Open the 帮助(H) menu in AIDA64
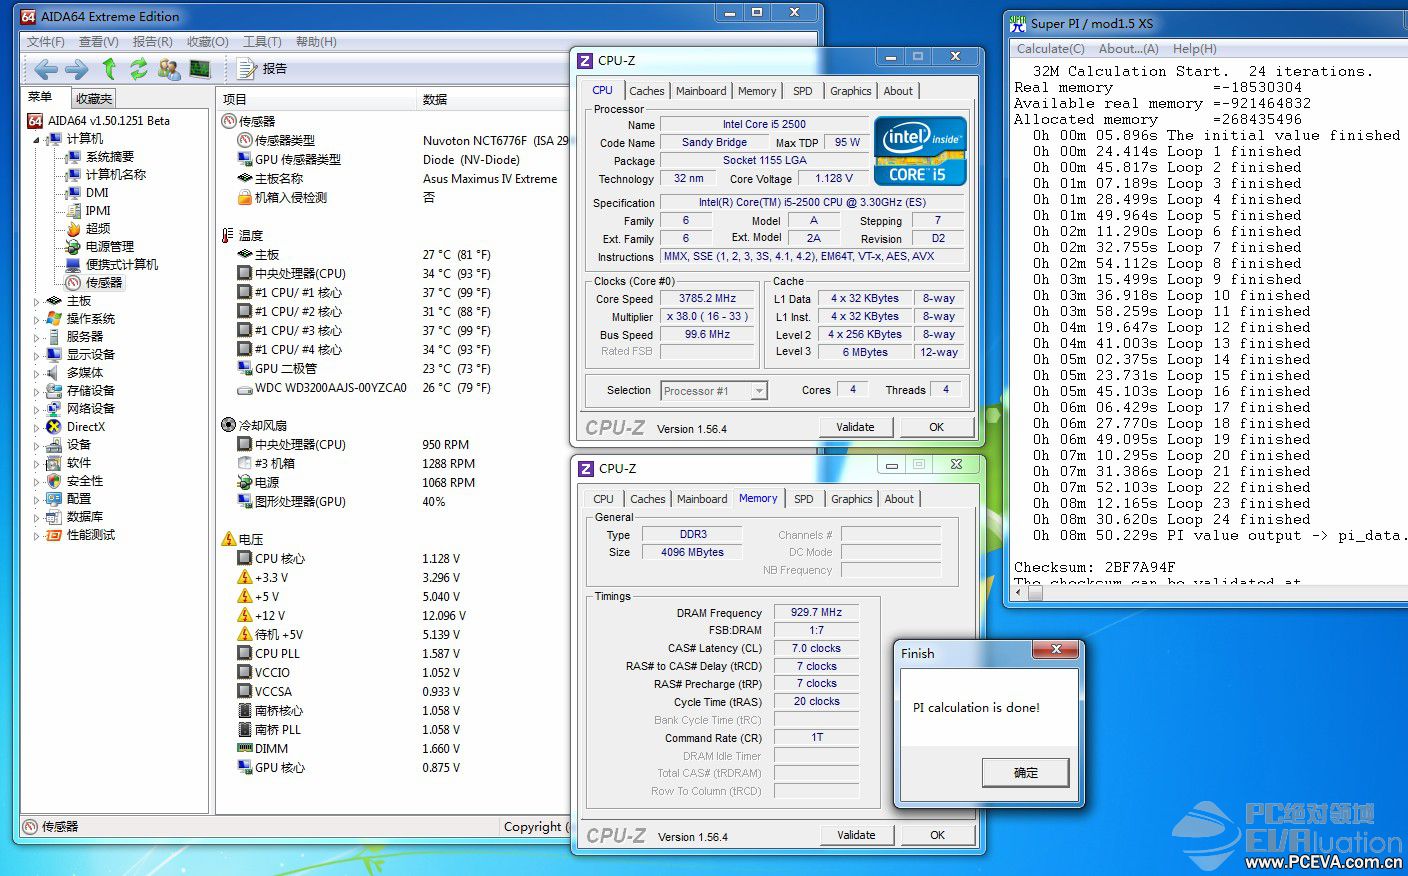The height and width of the screenshot is (876, 1408). (316, 42)
